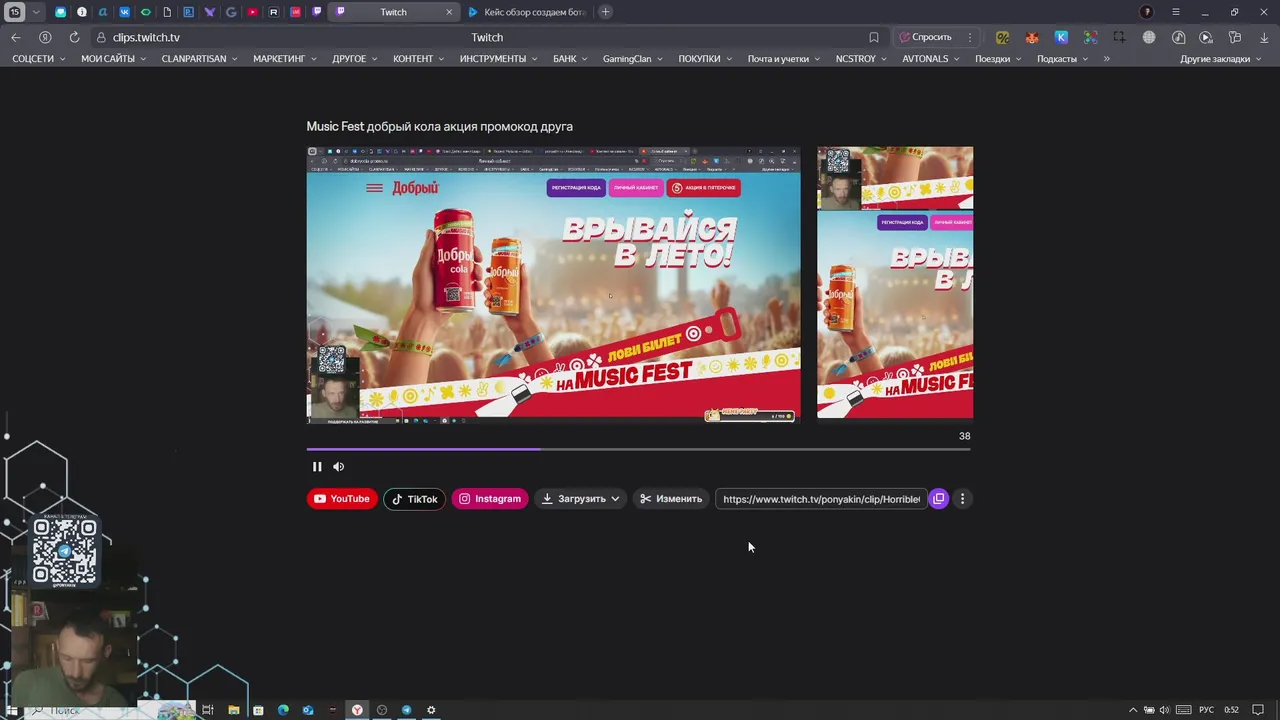This screenshot has width=1280, height=720.
Task: Reload the current page
Action: 74,37
